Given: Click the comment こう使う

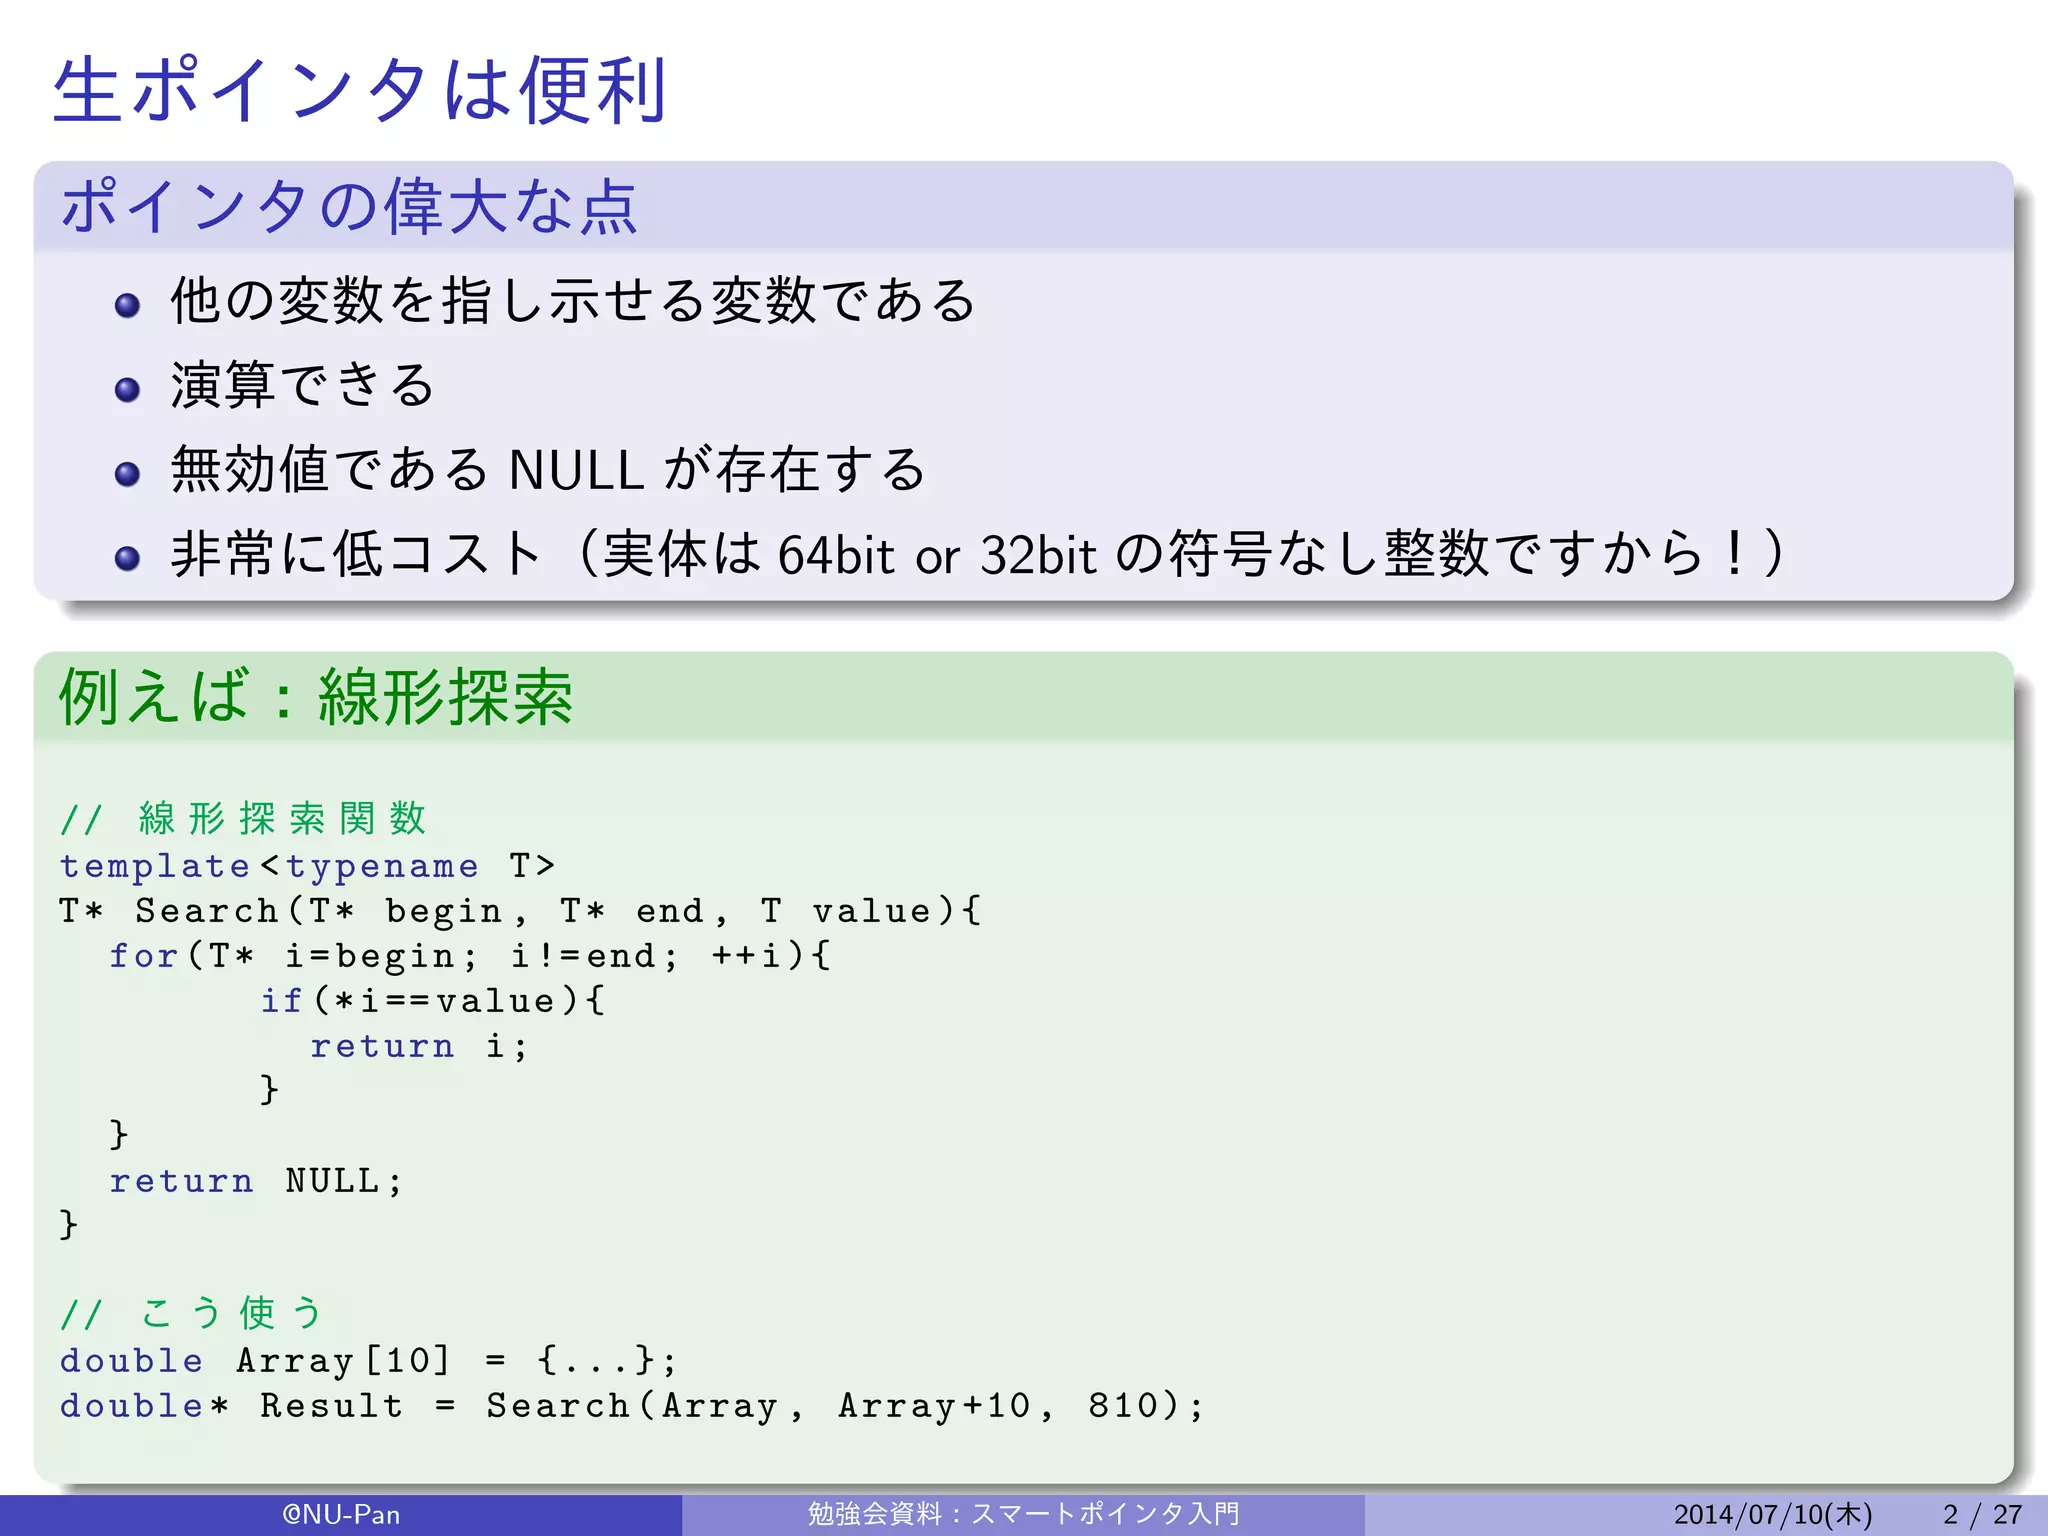Looking at the screenshot, I should point(230,1313).
